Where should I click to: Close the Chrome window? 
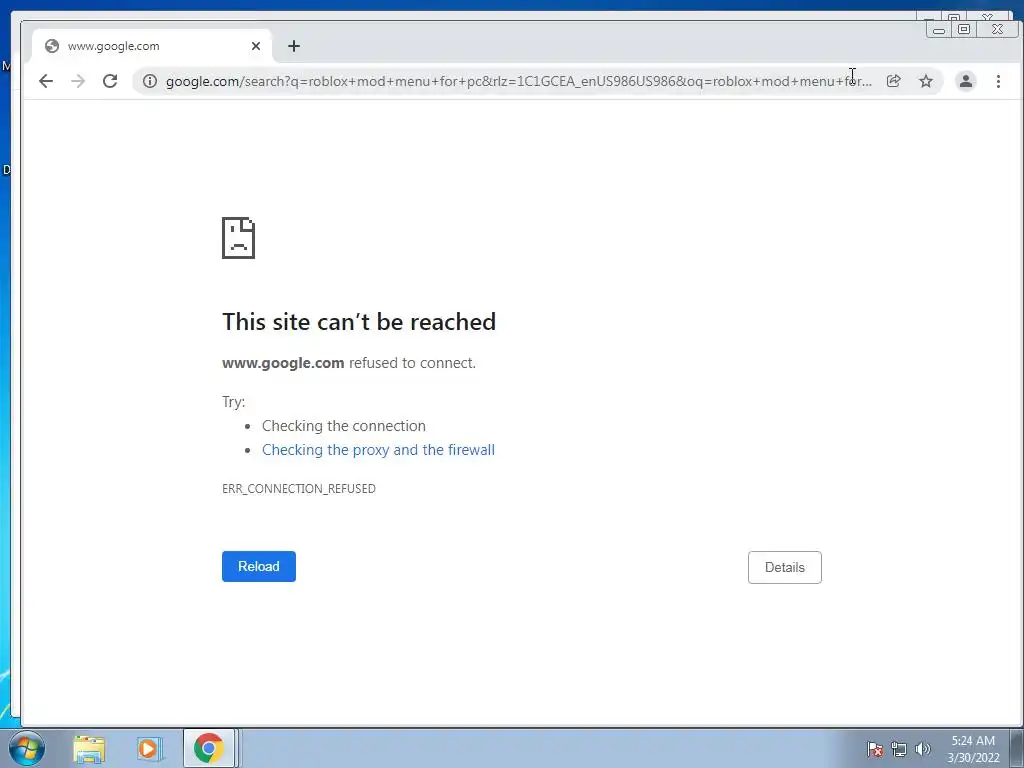pos(997,29)
